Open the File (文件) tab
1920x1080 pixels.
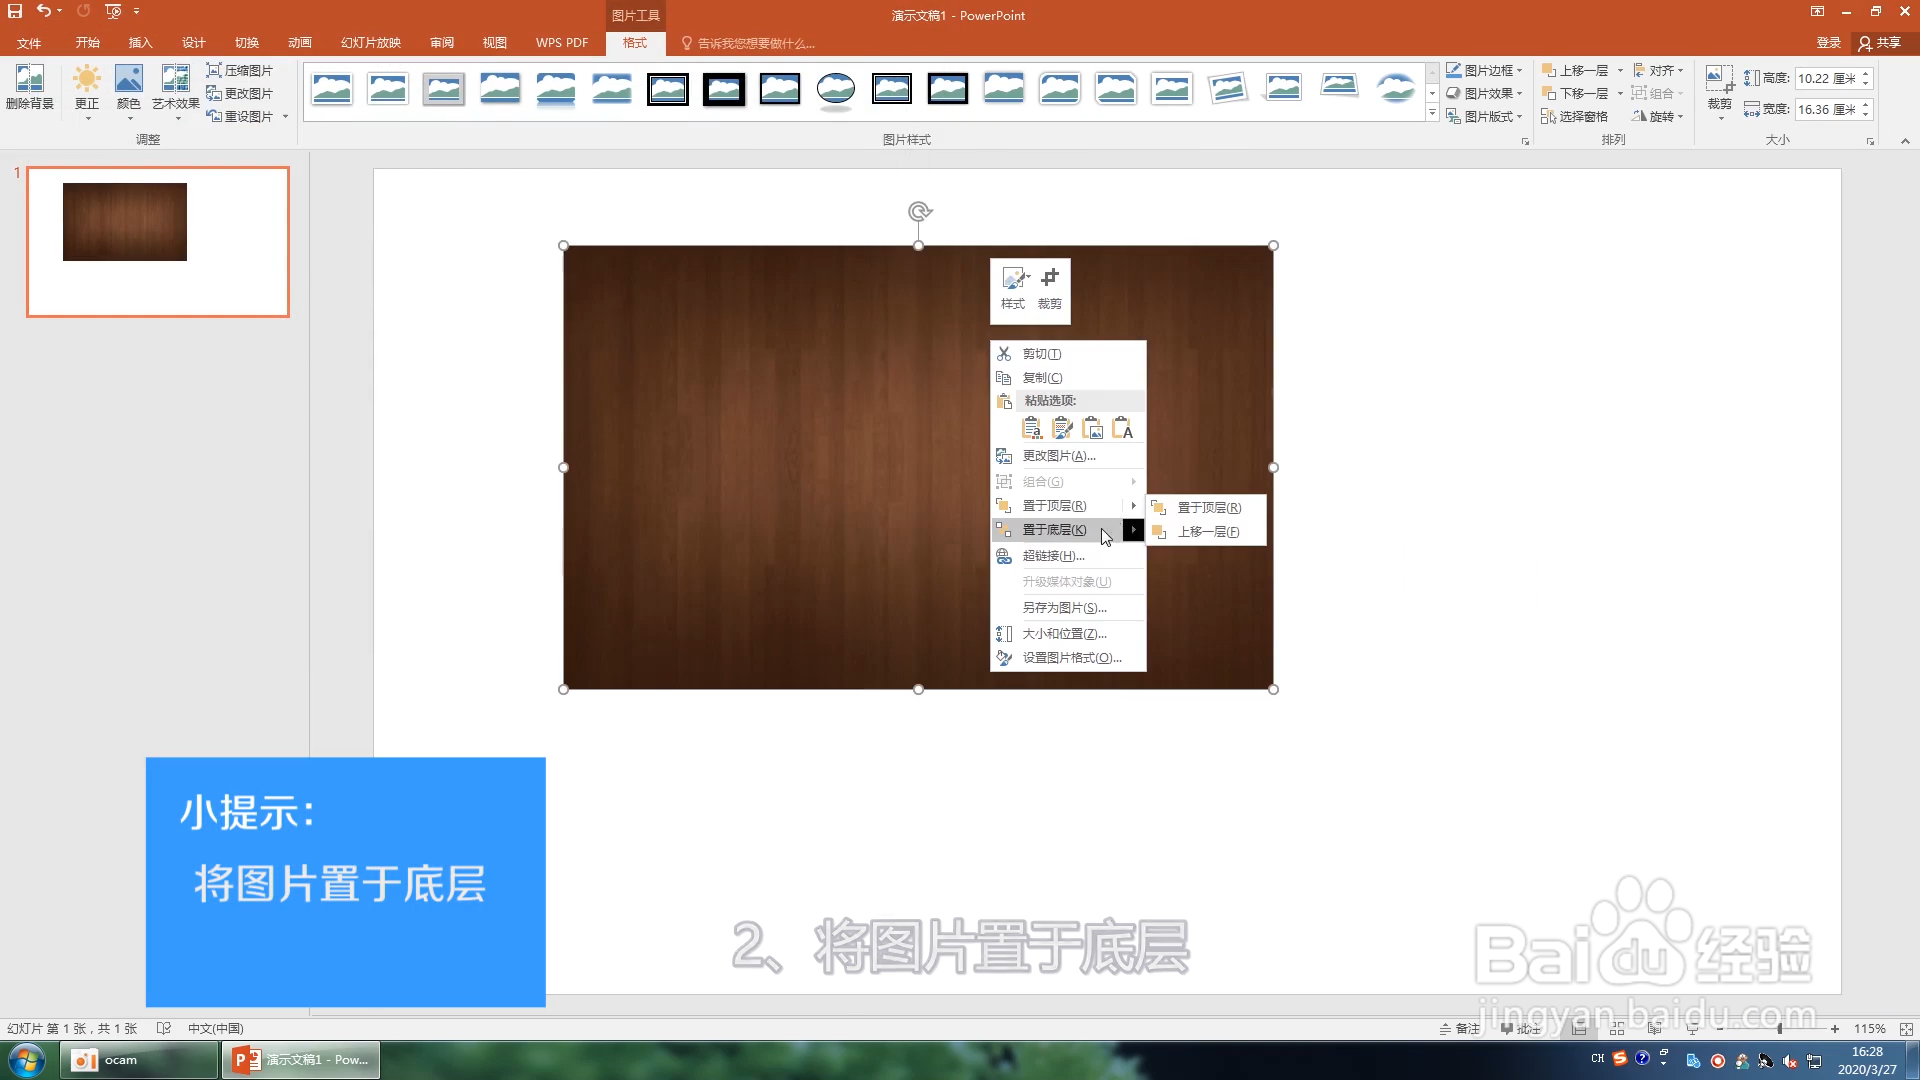[x=29, y=43]
